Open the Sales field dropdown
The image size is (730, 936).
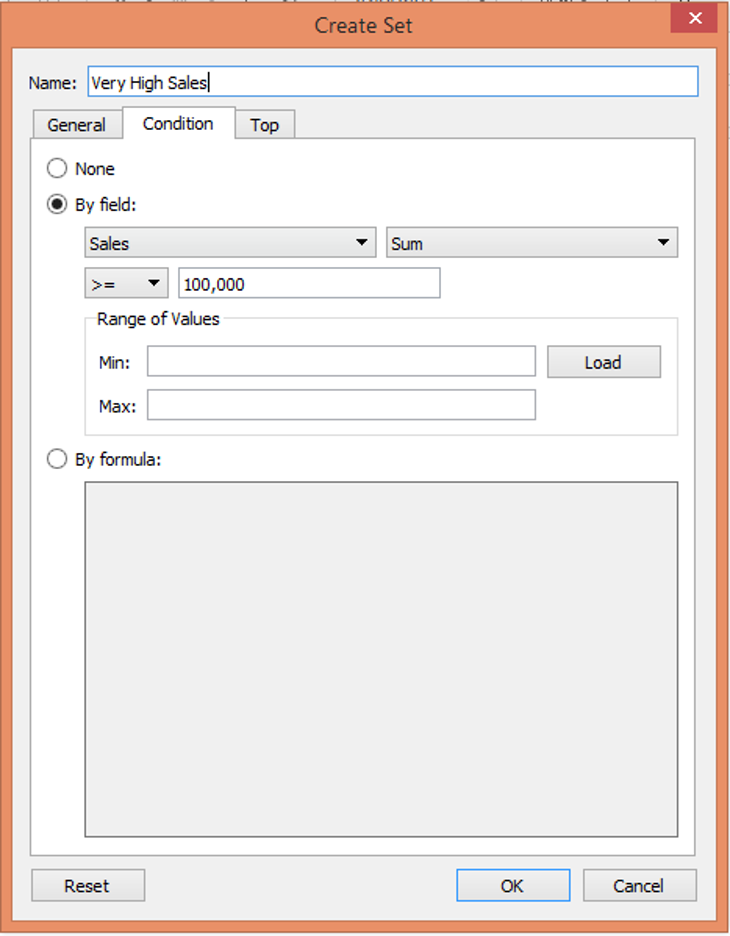click(x=230, y=242)
